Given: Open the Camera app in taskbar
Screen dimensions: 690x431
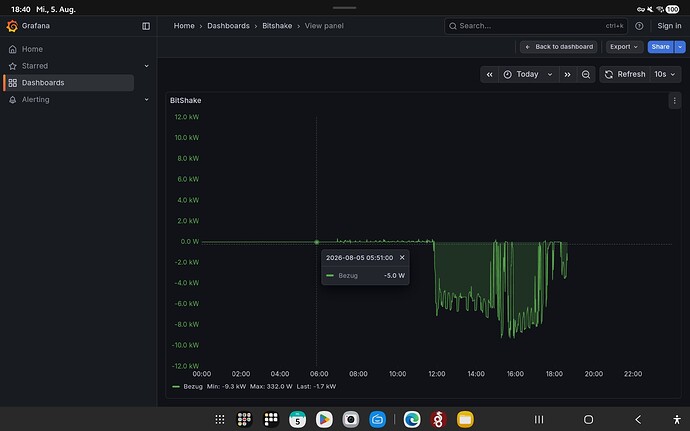Looking at the screenshot, I should click(351, 419).
